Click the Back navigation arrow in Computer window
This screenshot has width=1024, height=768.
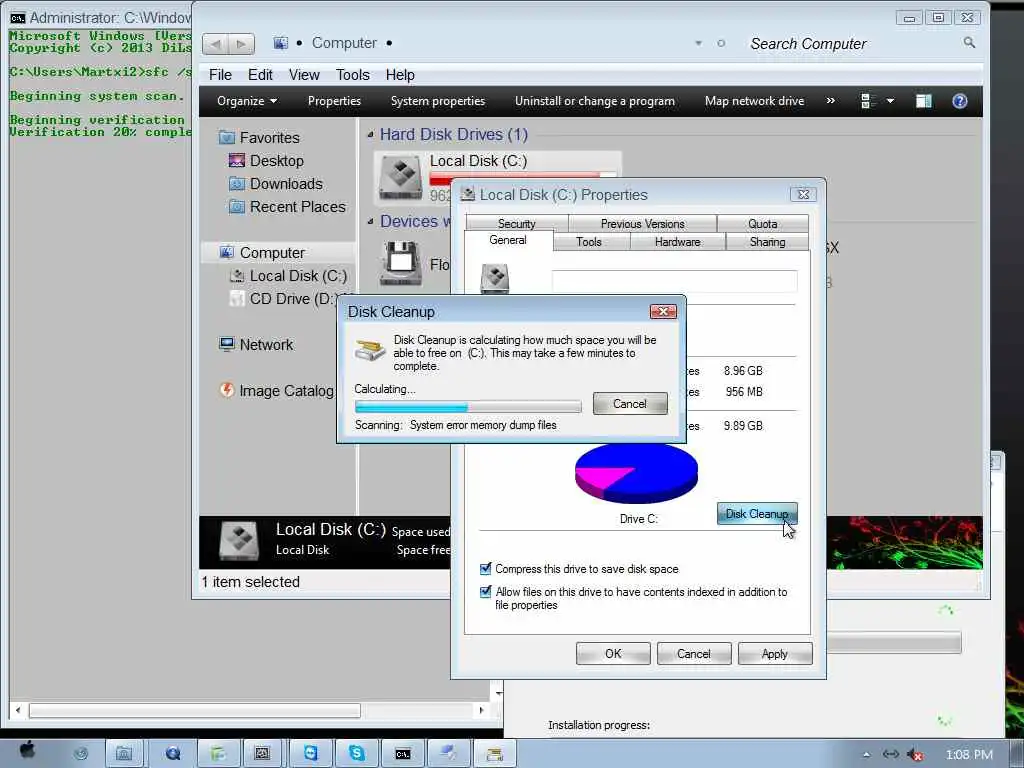216,44
